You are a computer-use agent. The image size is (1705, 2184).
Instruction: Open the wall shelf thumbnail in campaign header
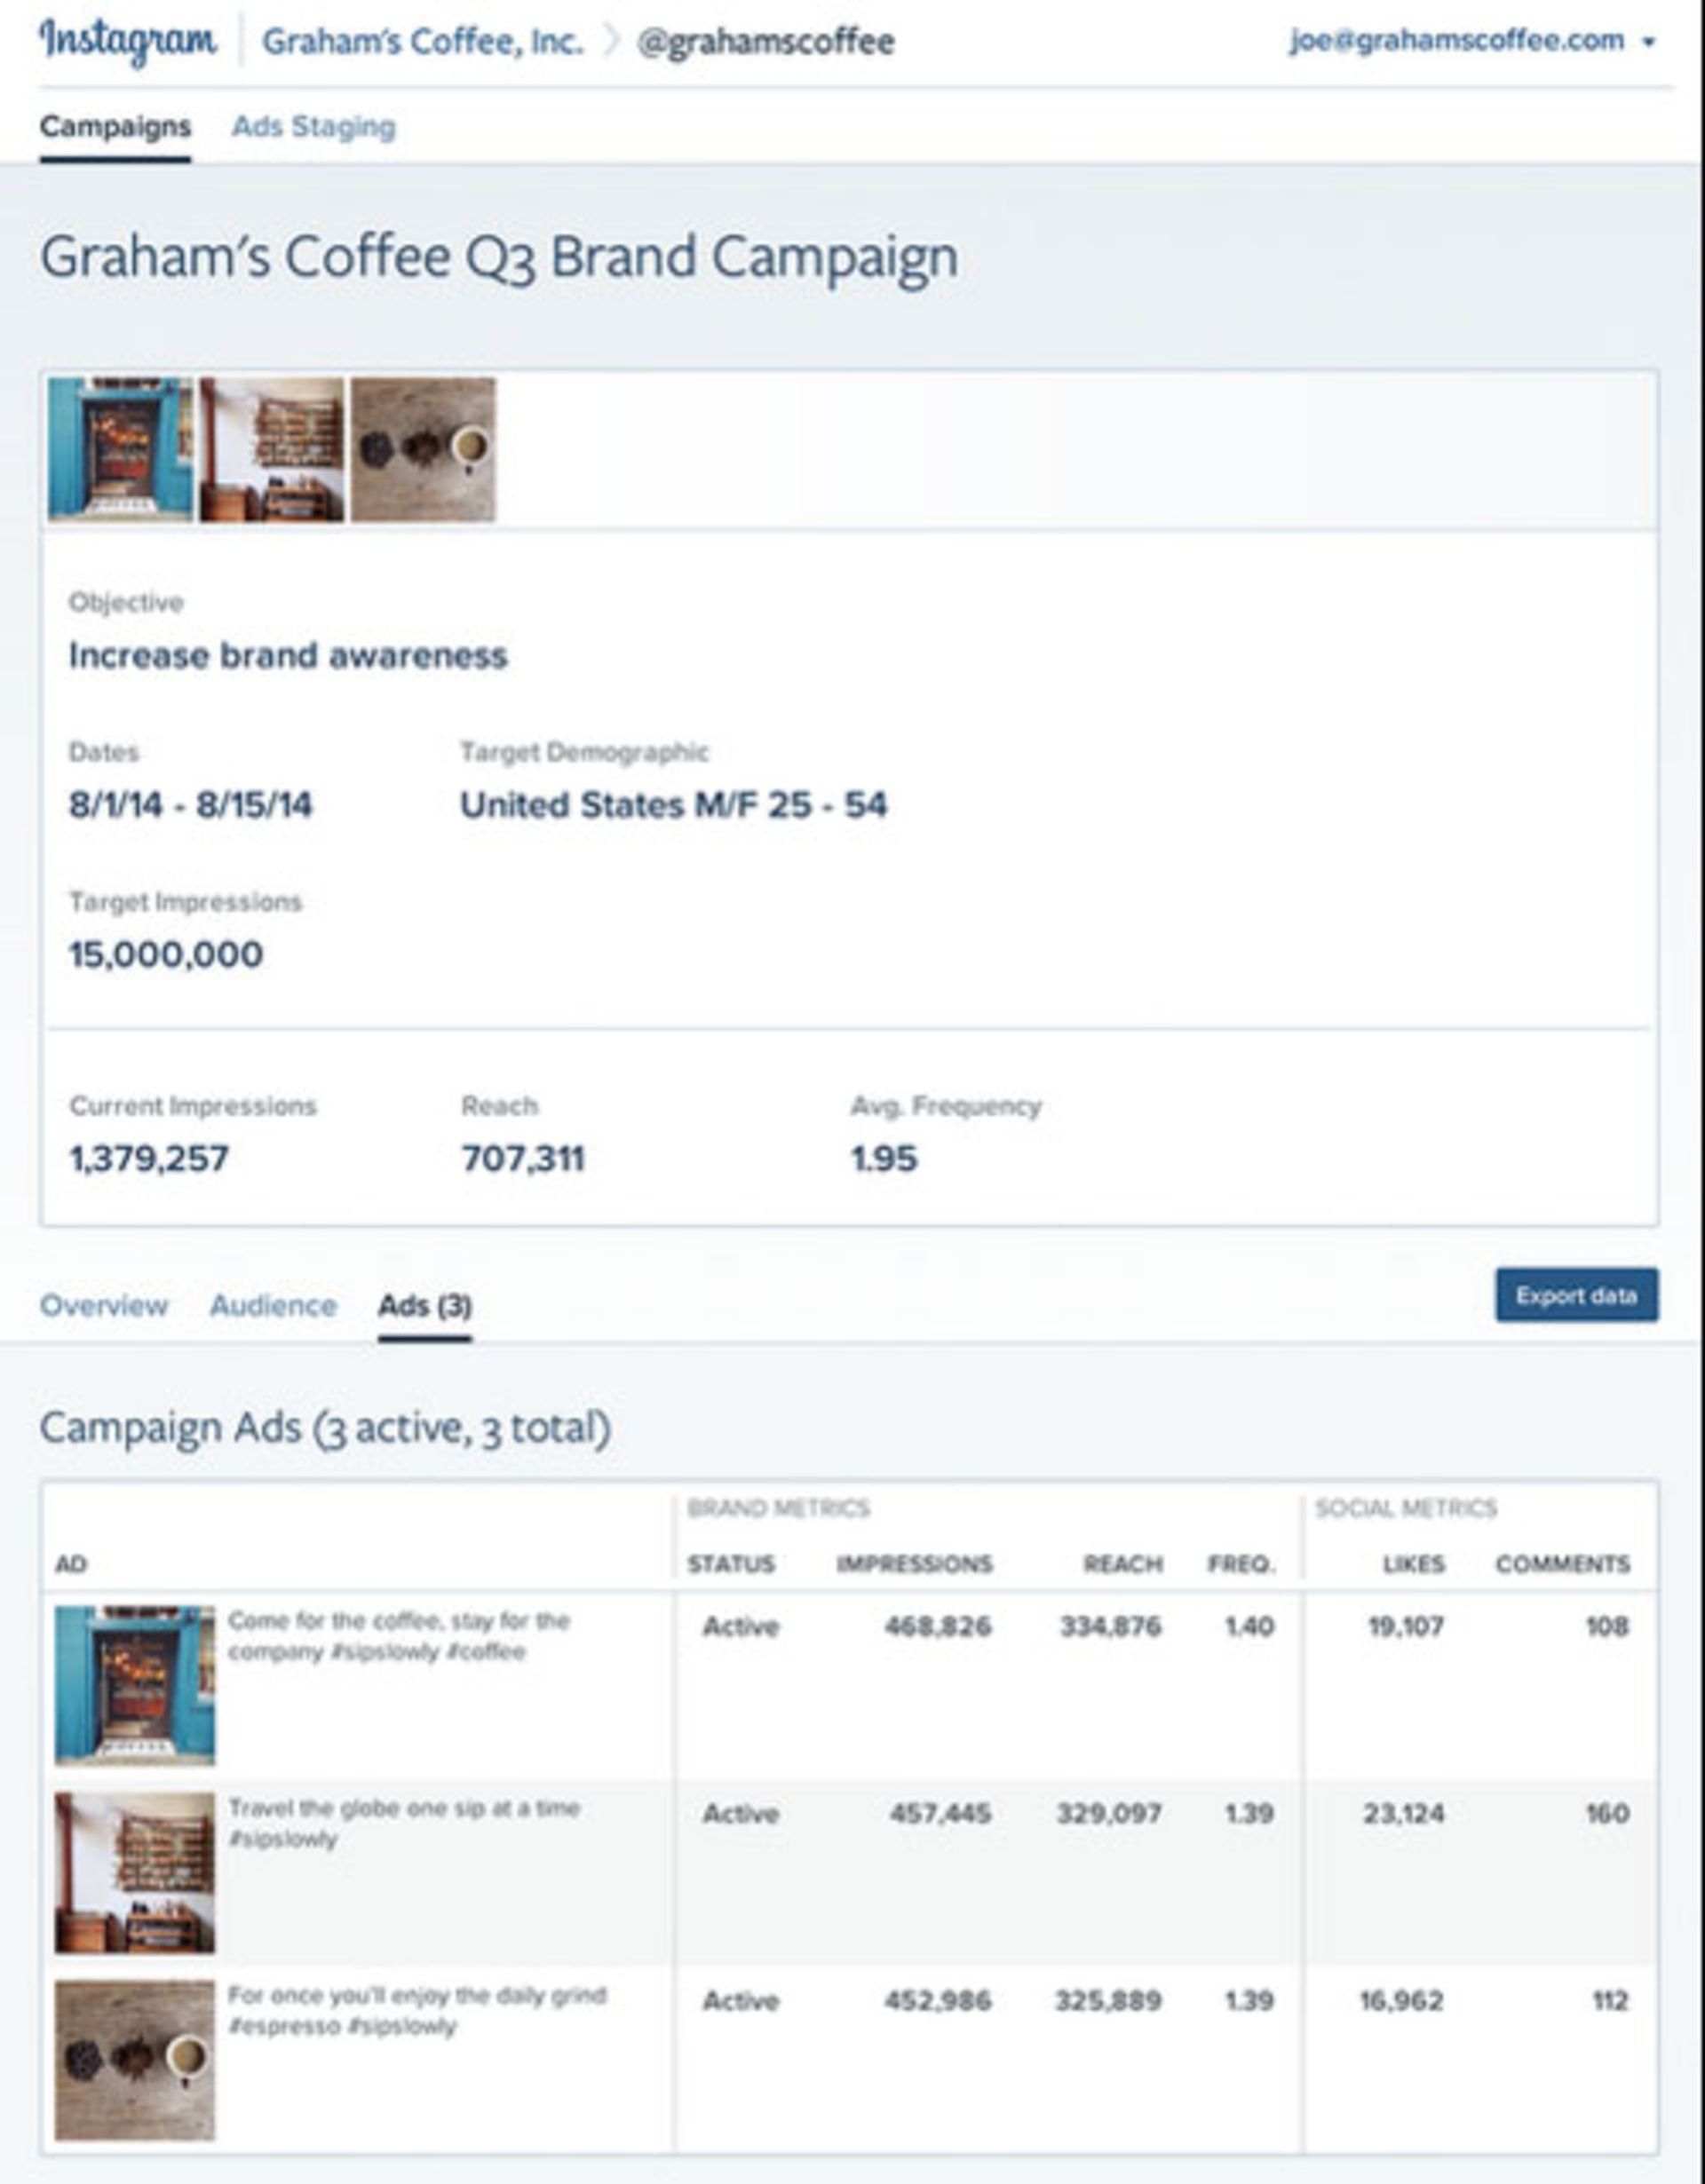tap(272, 449)
